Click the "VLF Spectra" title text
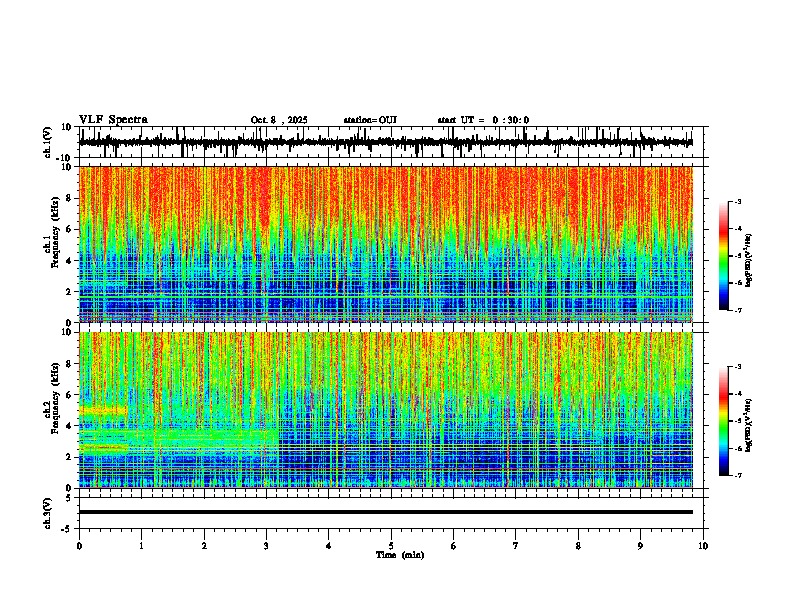The image size is (792, 612). click(113, 120)
